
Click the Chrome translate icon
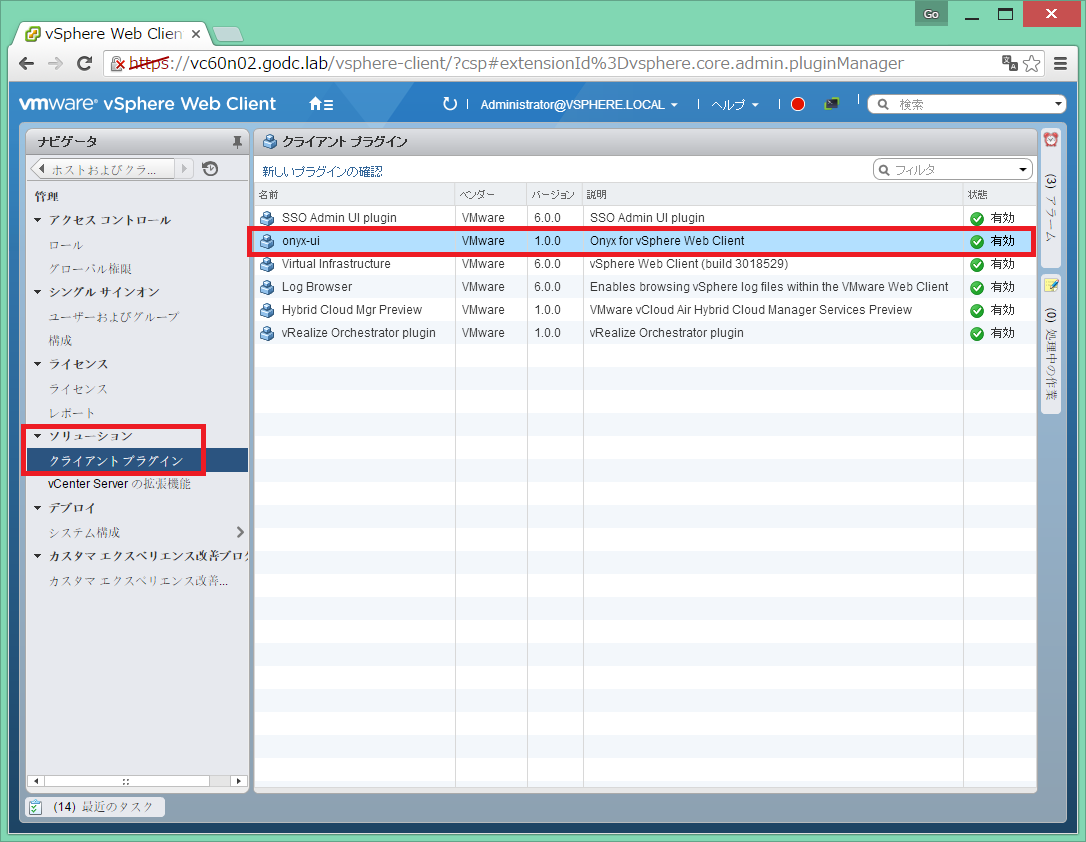pos(1009,63)
